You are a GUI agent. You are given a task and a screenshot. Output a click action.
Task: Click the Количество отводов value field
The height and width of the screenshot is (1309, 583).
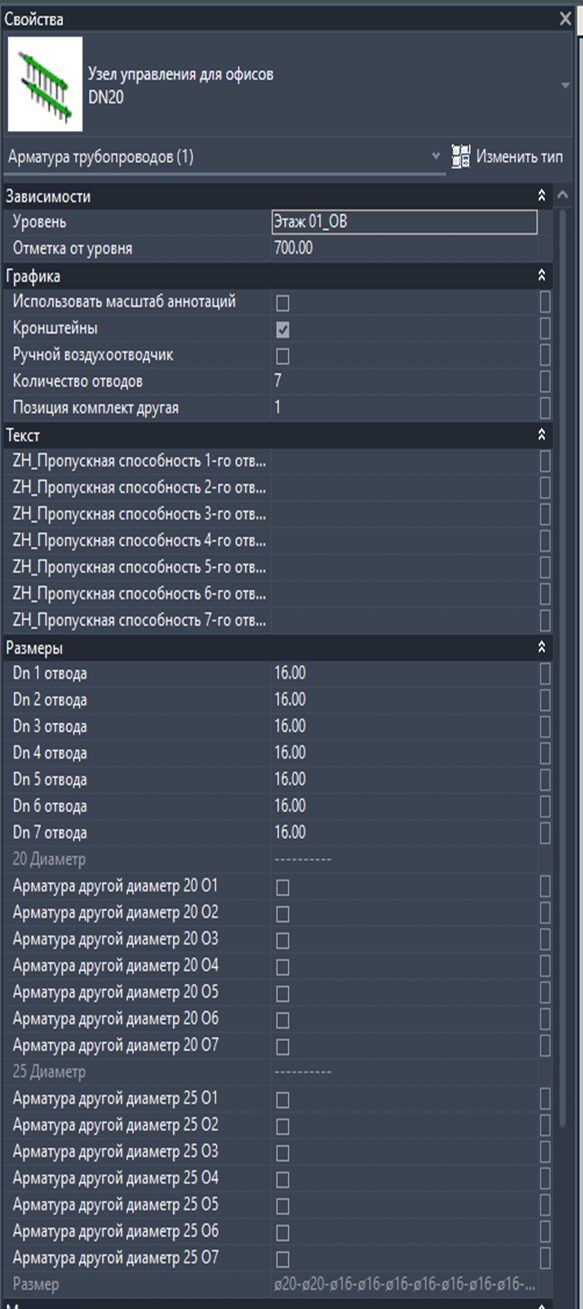[x=404, y=381]
